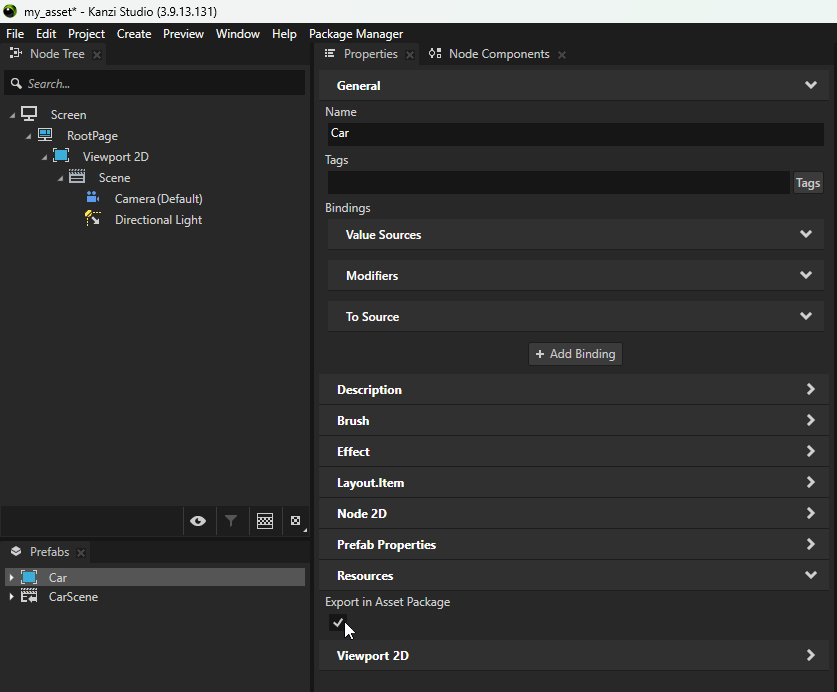Click the RootPage node icon

click(45, 135)
